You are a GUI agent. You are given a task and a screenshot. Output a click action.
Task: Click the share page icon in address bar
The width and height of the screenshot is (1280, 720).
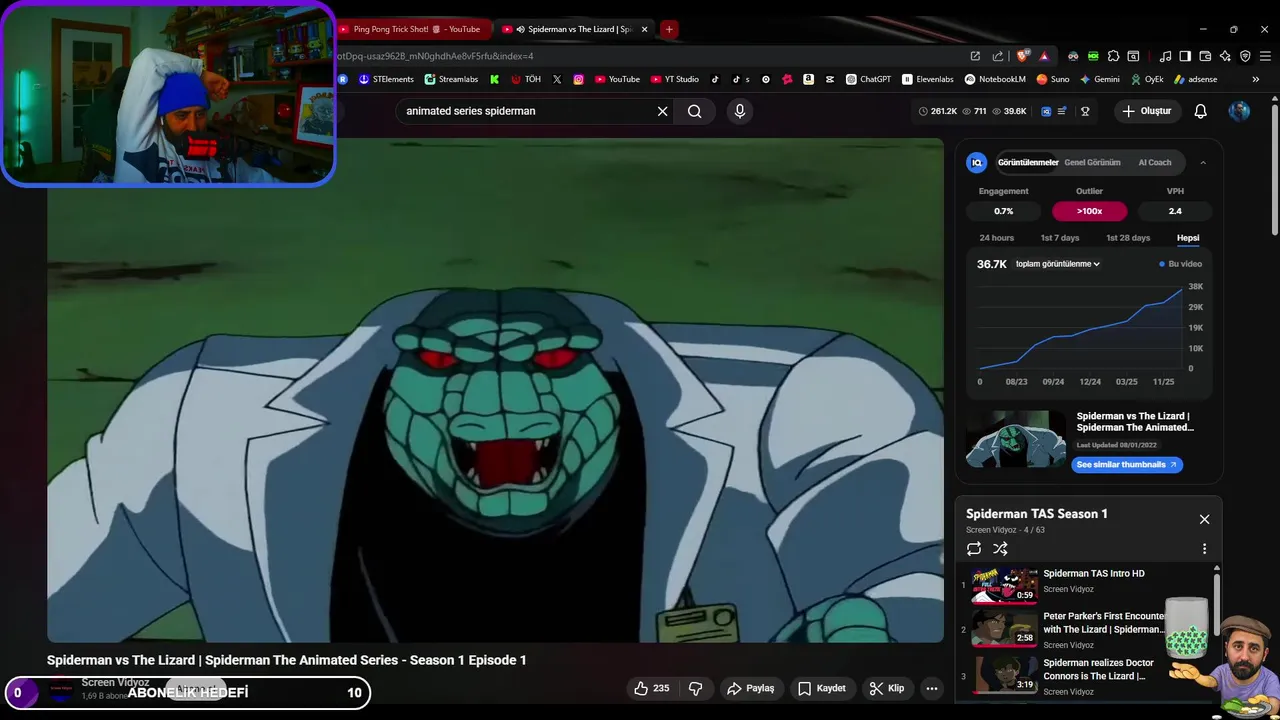[997, 56]
